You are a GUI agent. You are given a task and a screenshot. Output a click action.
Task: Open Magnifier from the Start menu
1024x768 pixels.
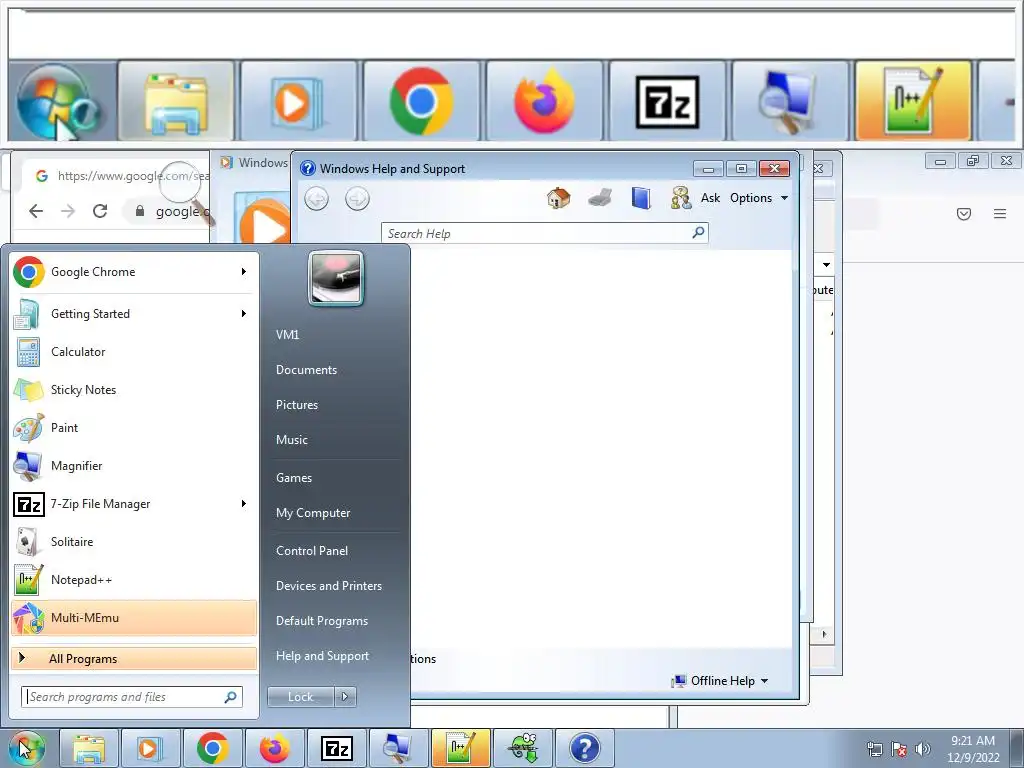coord(134,466)
